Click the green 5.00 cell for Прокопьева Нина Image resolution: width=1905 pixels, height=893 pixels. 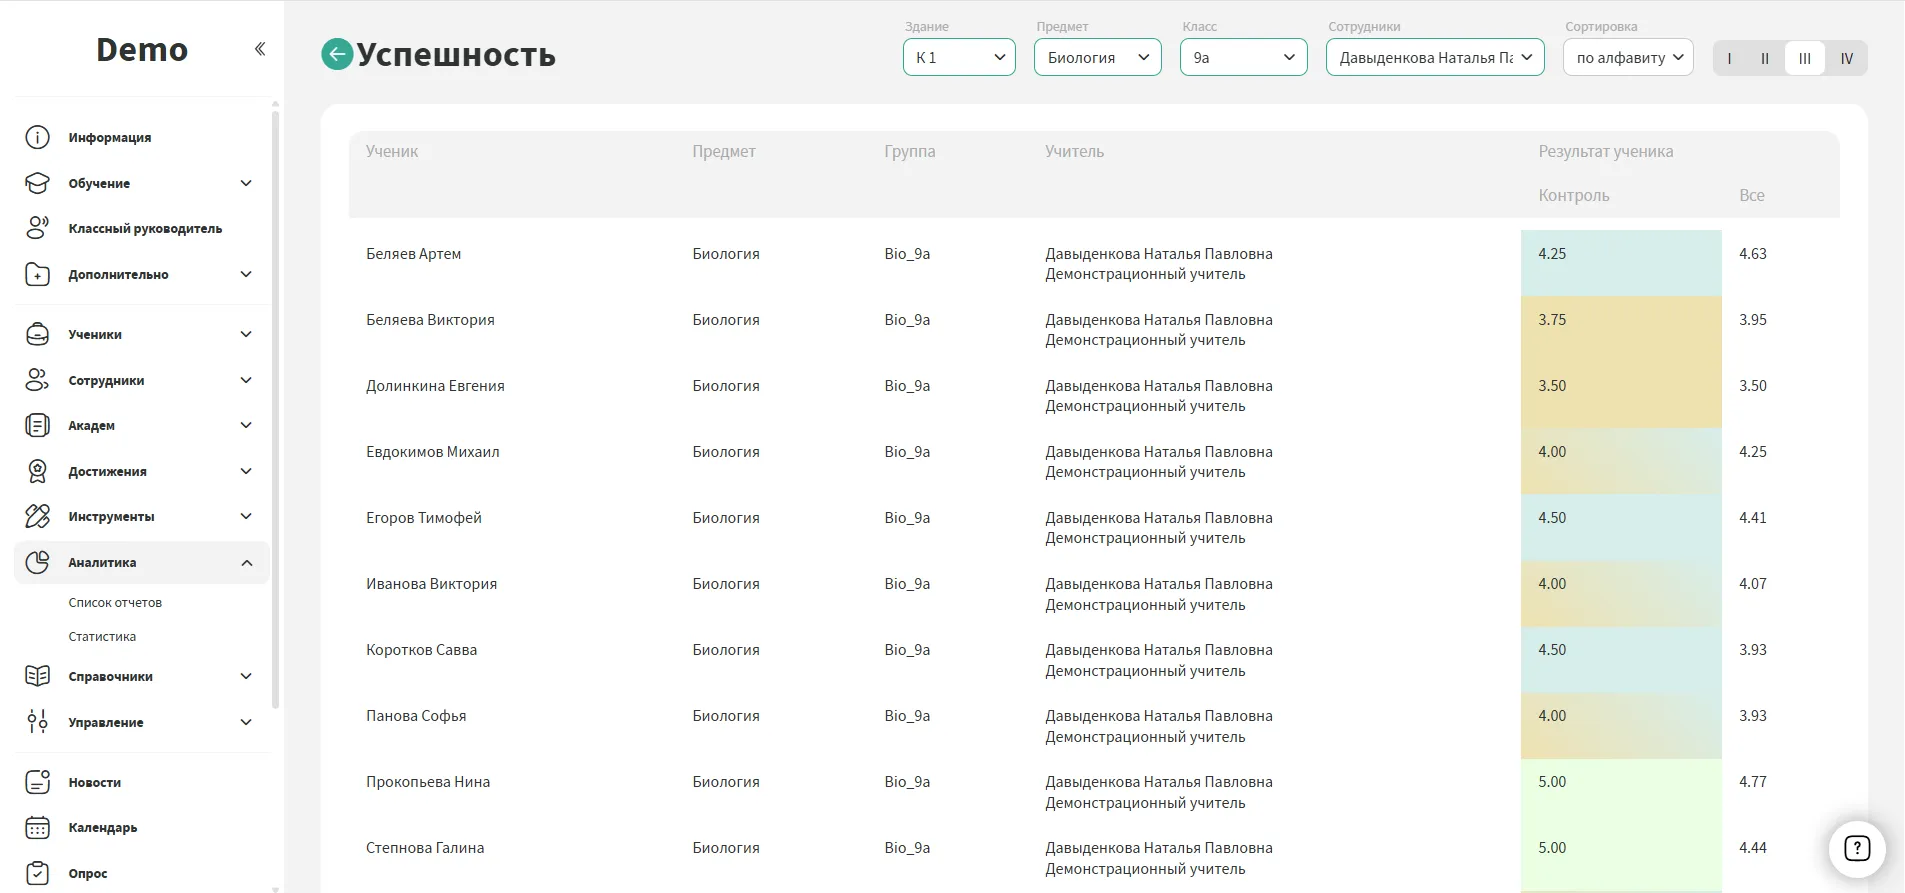coord(1620,782)
